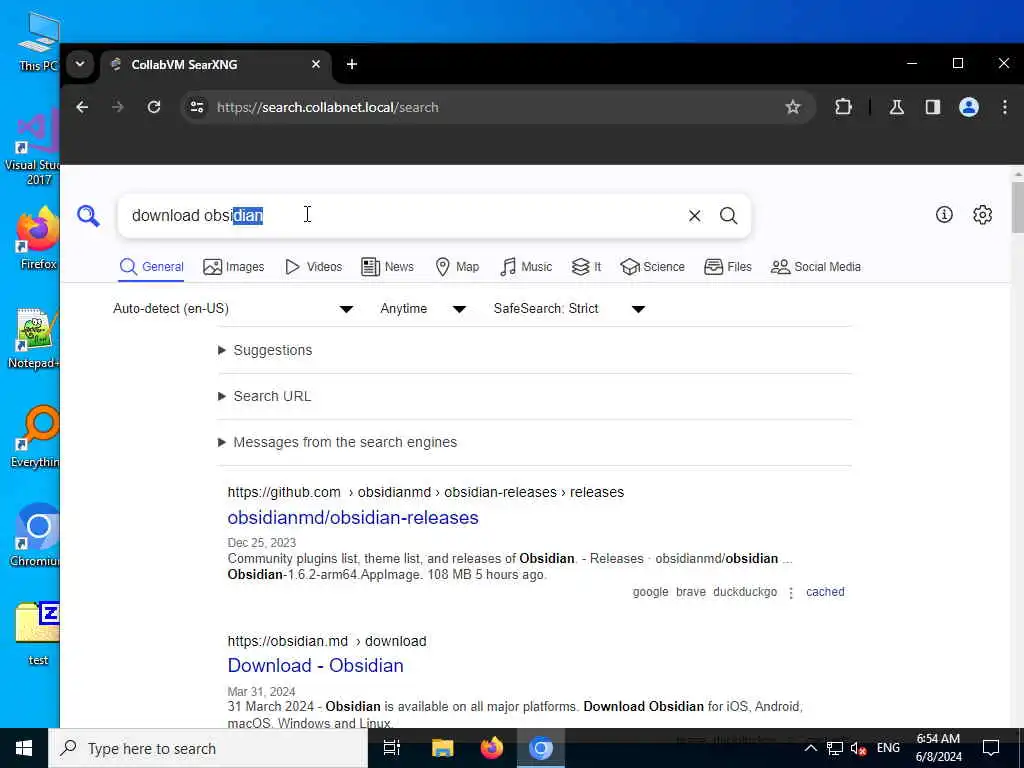Open the network status tray icon

(x=835, y=748)
